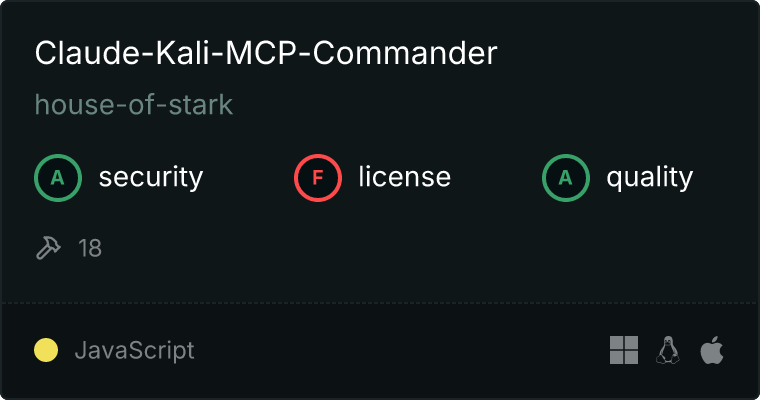Click the green A security grade badge
Screen dimensions: 760x400
coord(58,178)
